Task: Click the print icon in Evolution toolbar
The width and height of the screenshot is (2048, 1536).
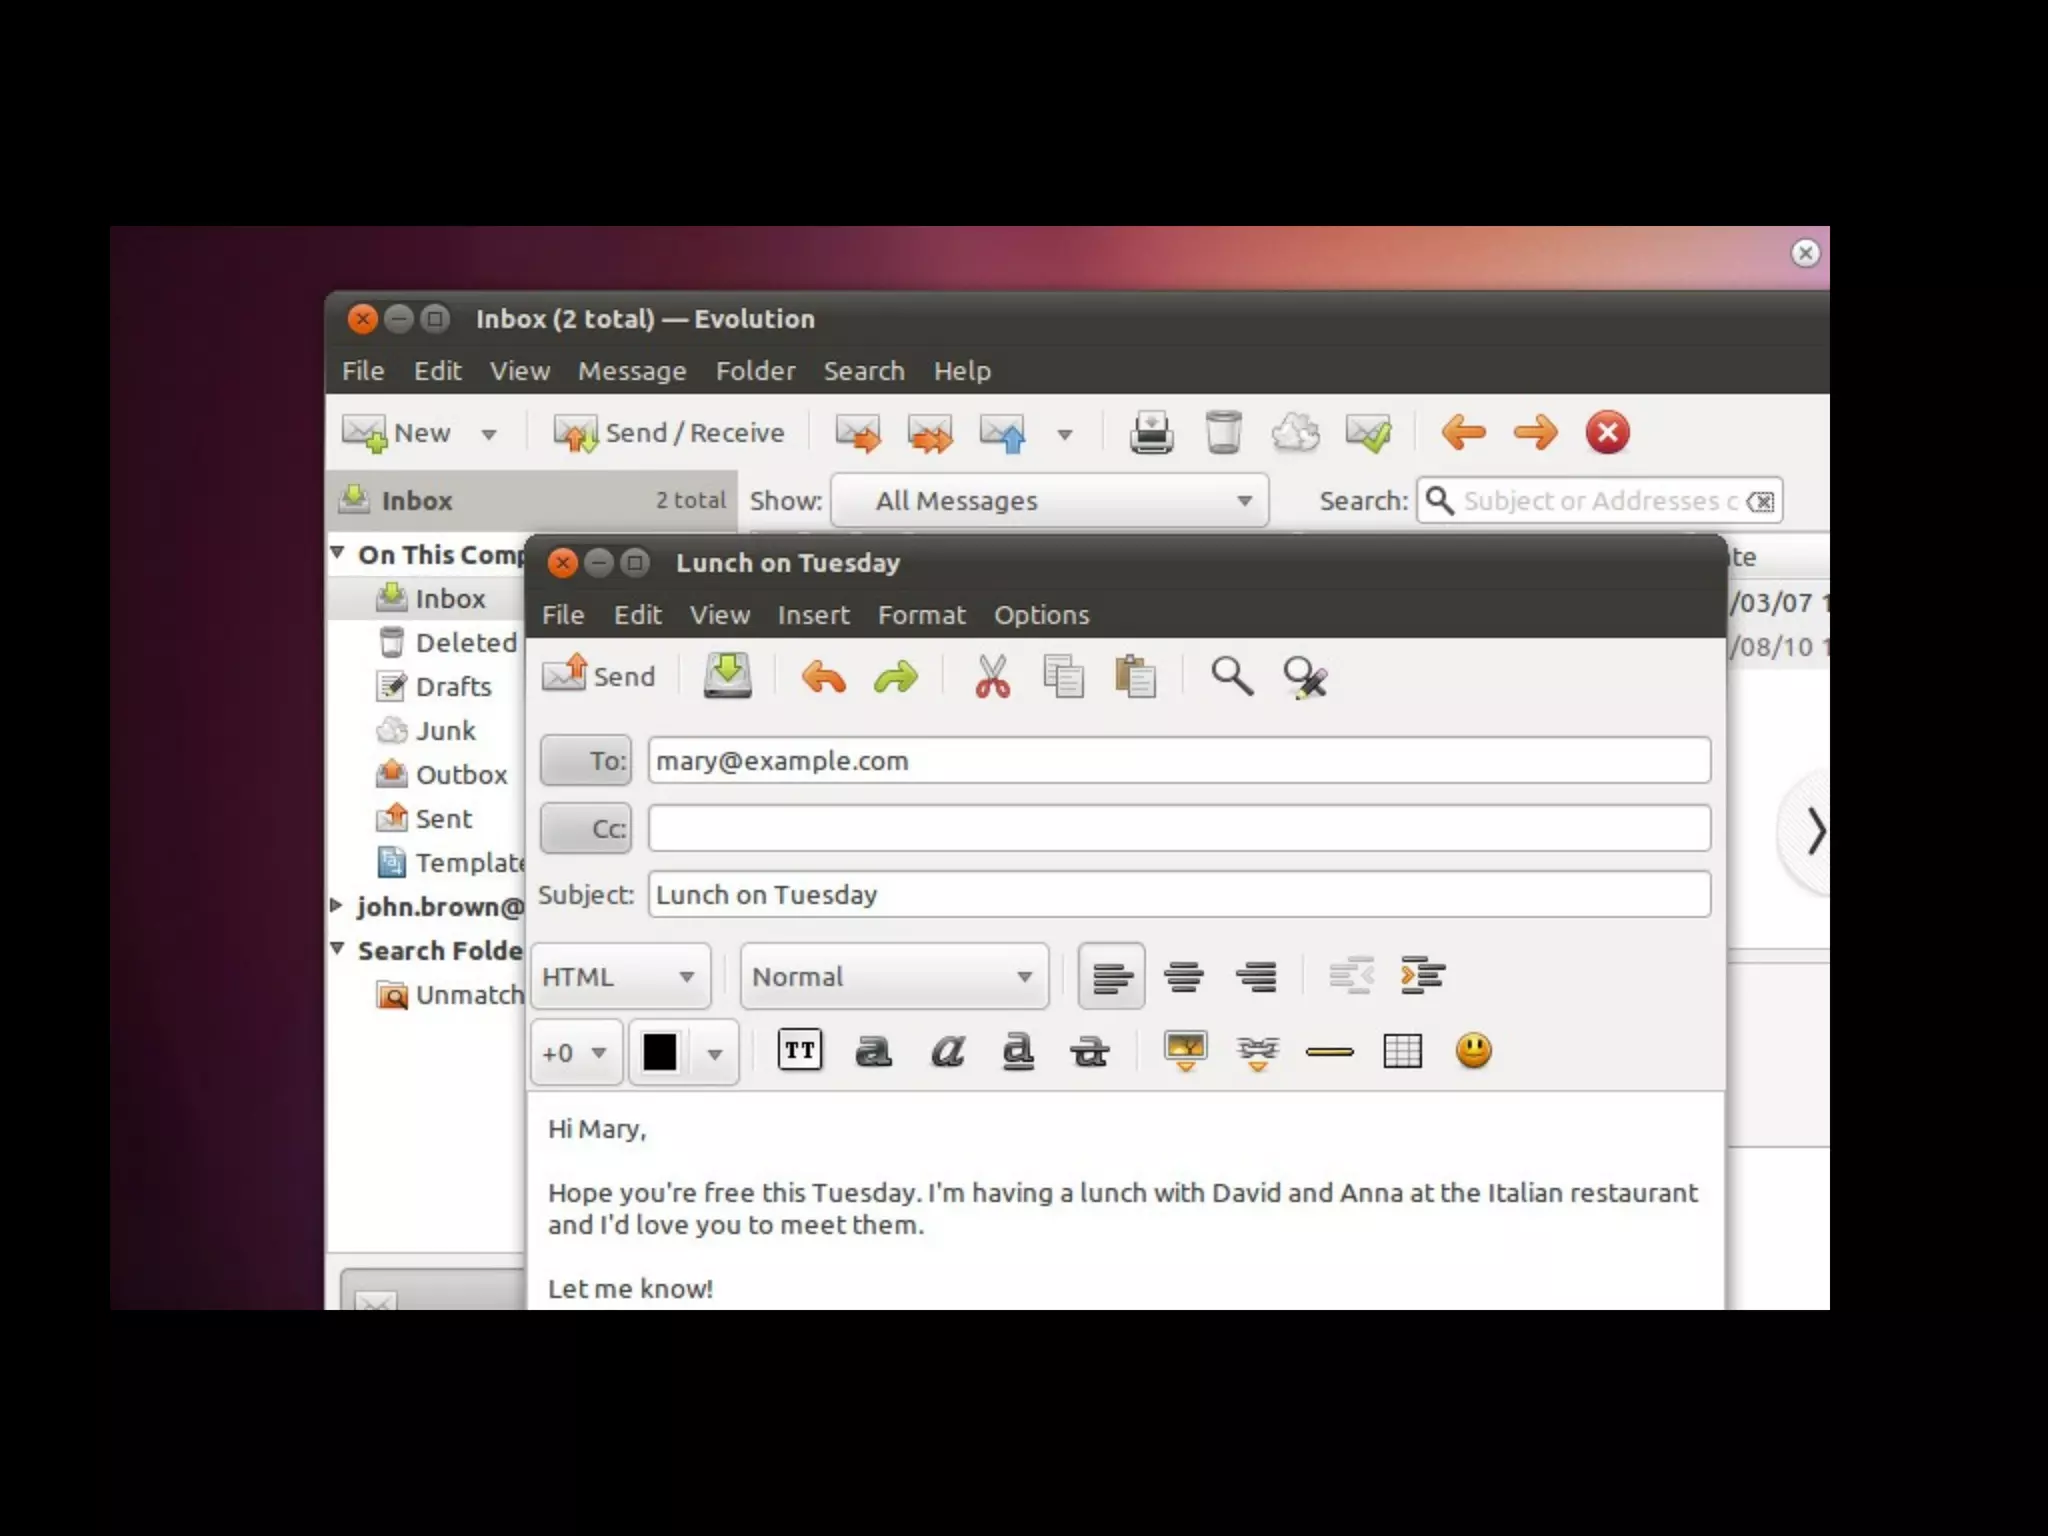Action: click(1151, 433)
